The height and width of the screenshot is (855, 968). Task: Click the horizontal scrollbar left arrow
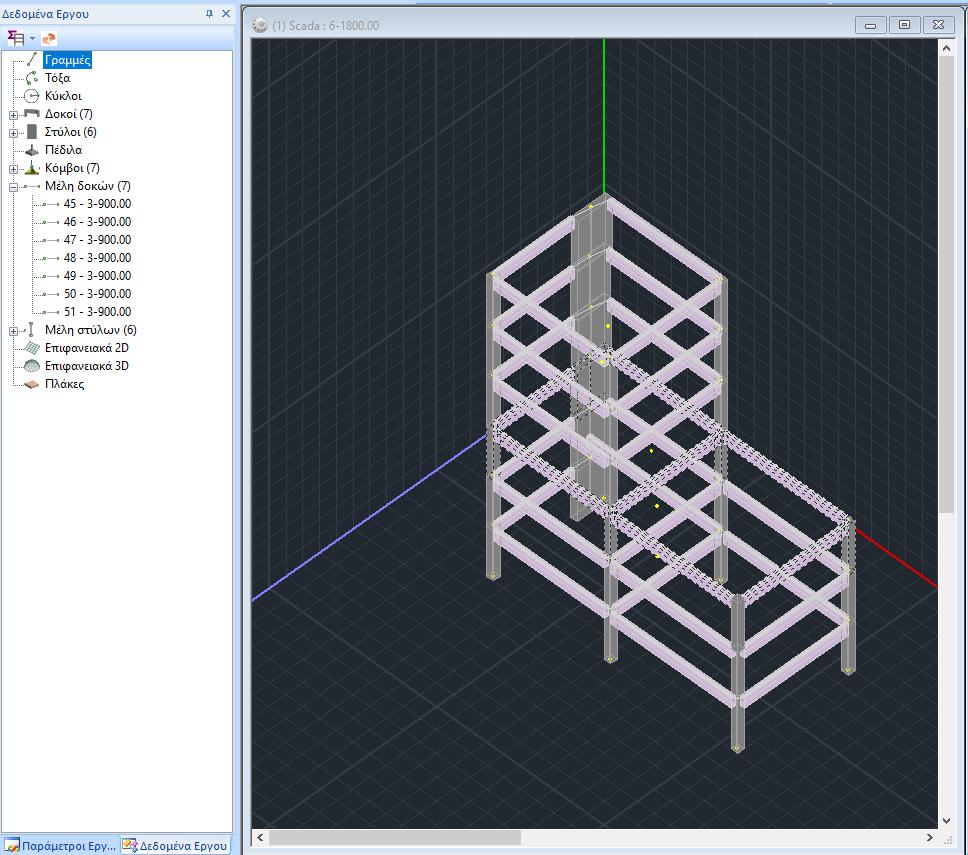tap(260, 838)
